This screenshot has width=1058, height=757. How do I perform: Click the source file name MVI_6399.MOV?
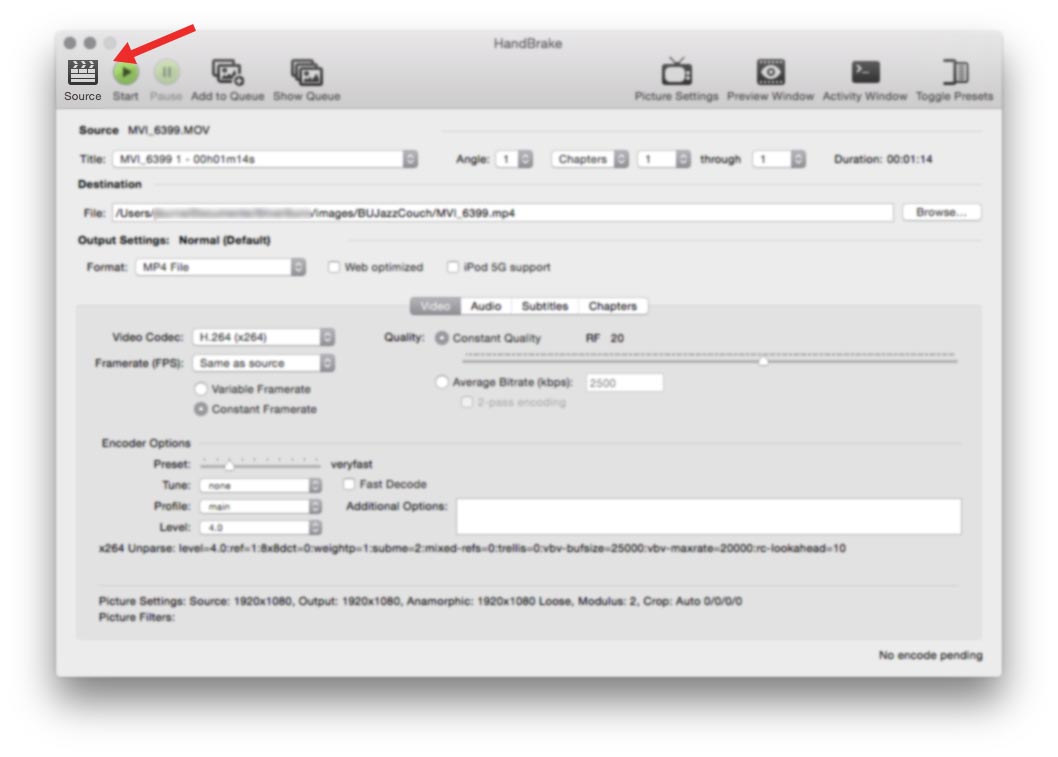pos(169,130)
